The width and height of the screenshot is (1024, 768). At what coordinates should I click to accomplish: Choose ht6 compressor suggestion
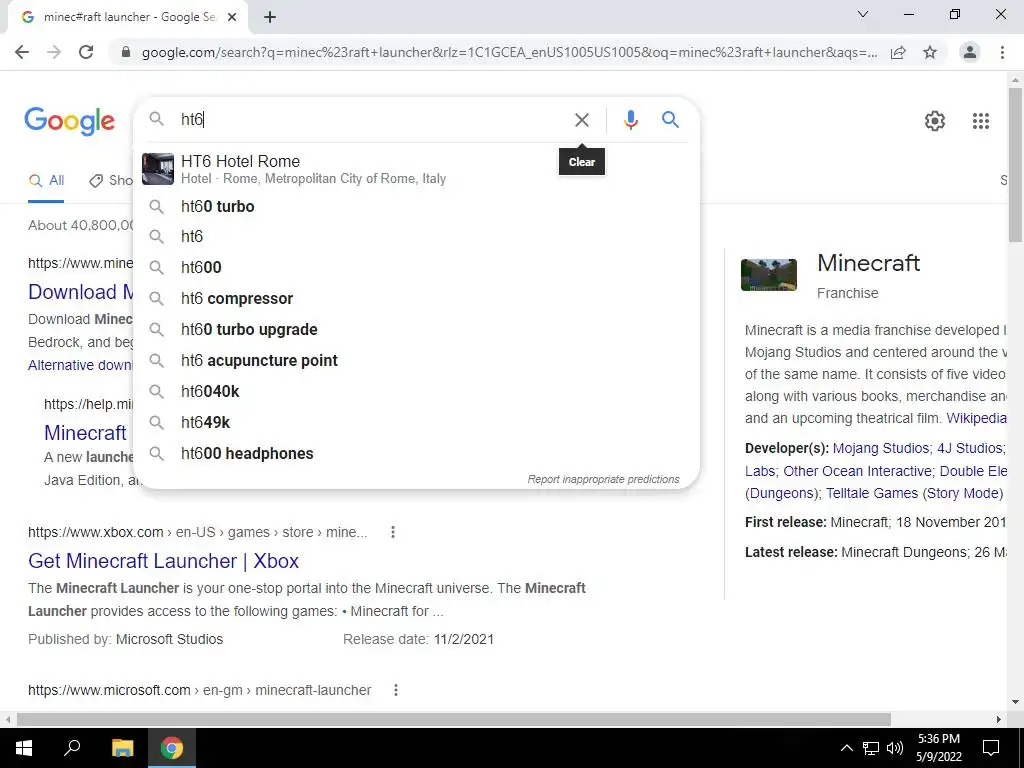point(416,298)
